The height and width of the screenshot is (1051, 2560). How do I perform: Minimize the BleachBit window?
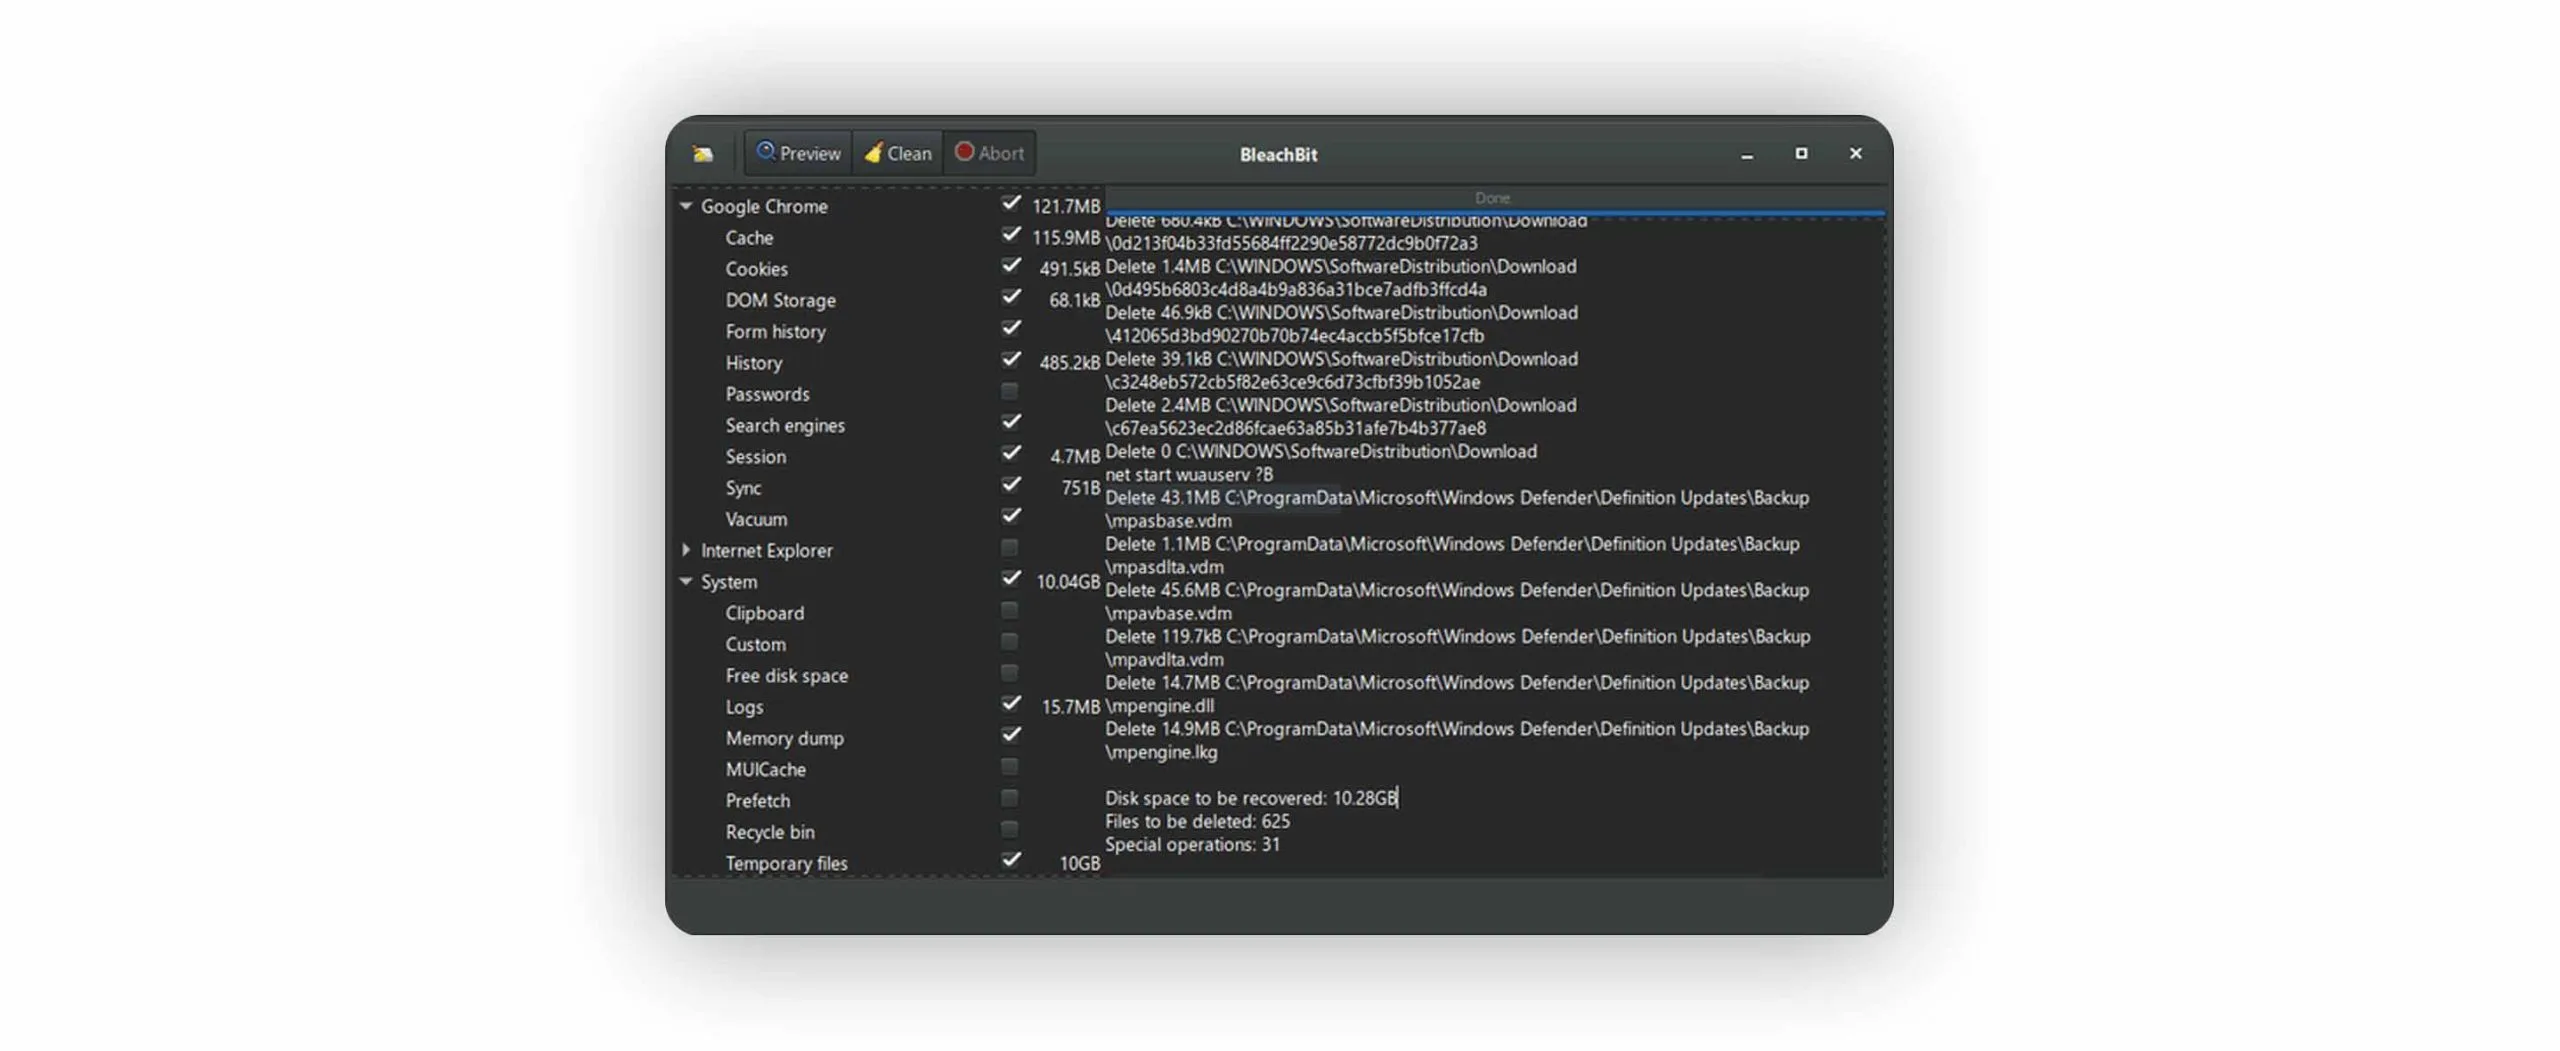coord(1746,154)
